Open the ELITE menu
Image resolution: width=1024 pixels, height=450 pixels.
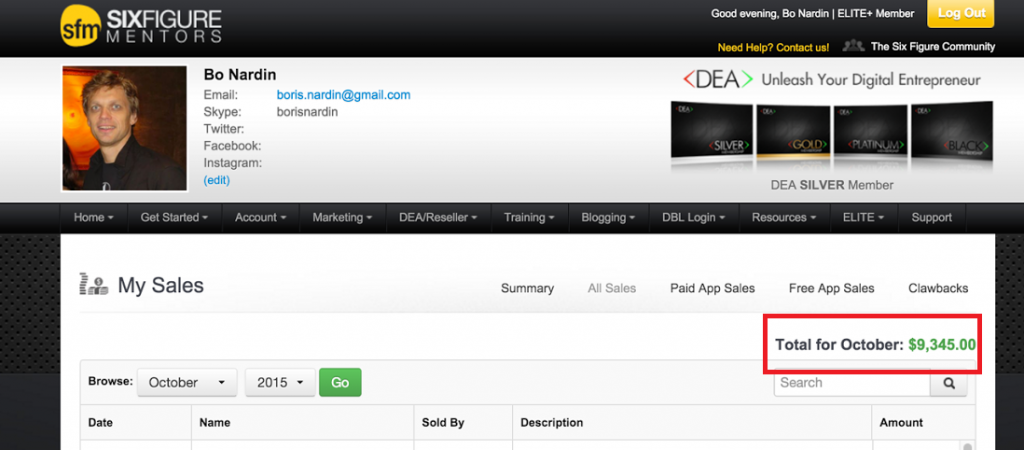click(x=863, y=217)
